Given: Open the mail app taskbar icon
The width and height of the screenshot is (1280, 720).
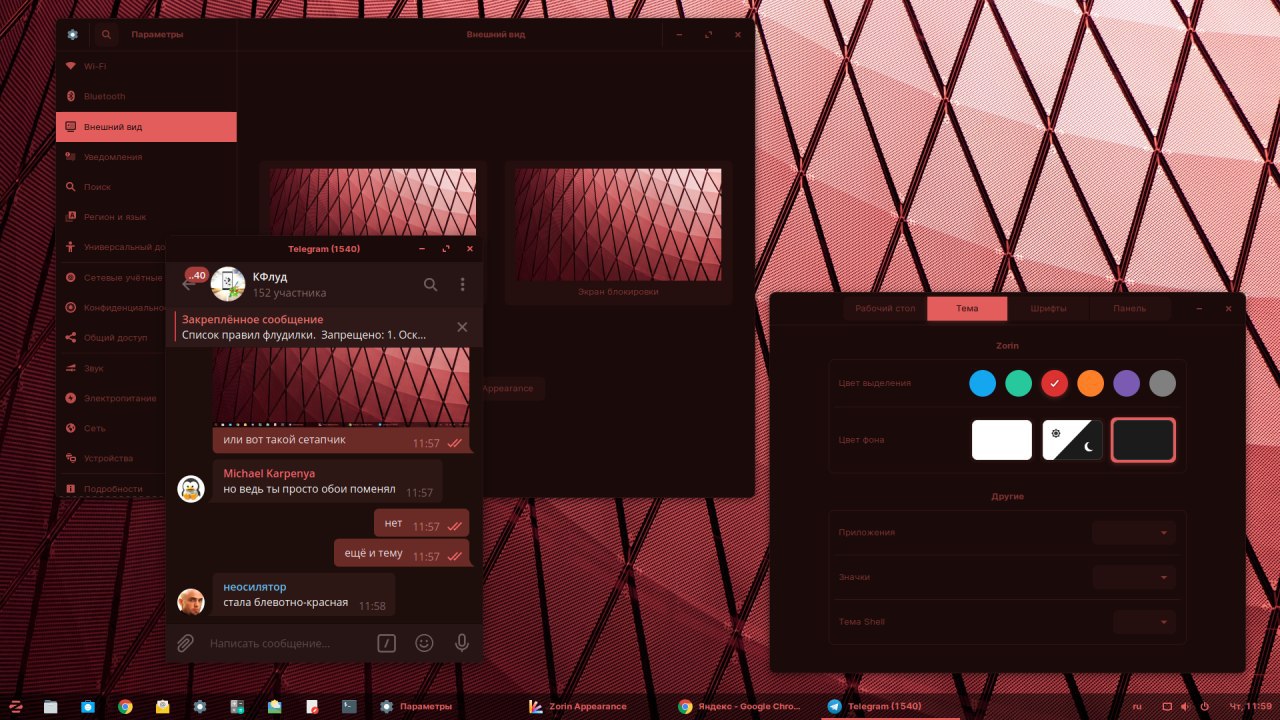Looking at the screenshot, I should point(162,706).
